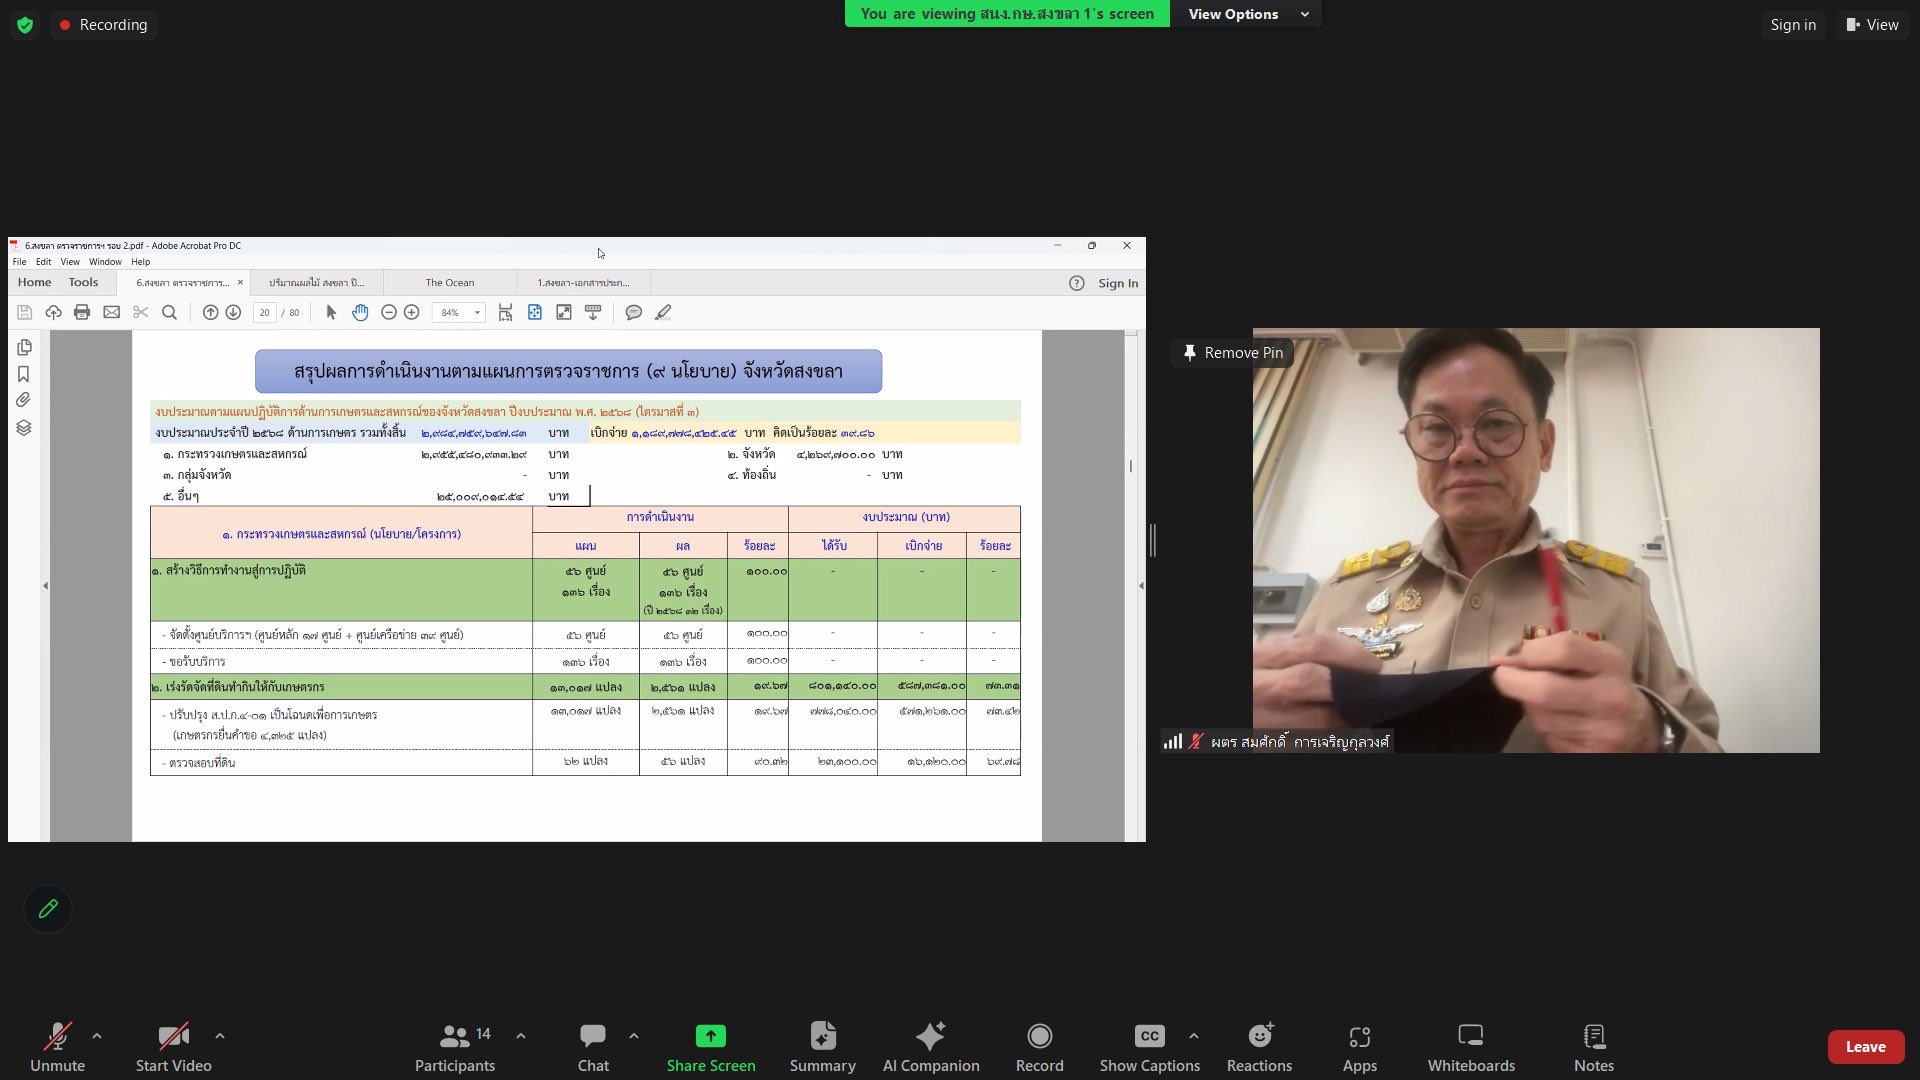This screenshot has height=1080, width=1920.
Task: Collapse the left navigation pane arrow
Action: pyautogui.click(x=45, y=586)
